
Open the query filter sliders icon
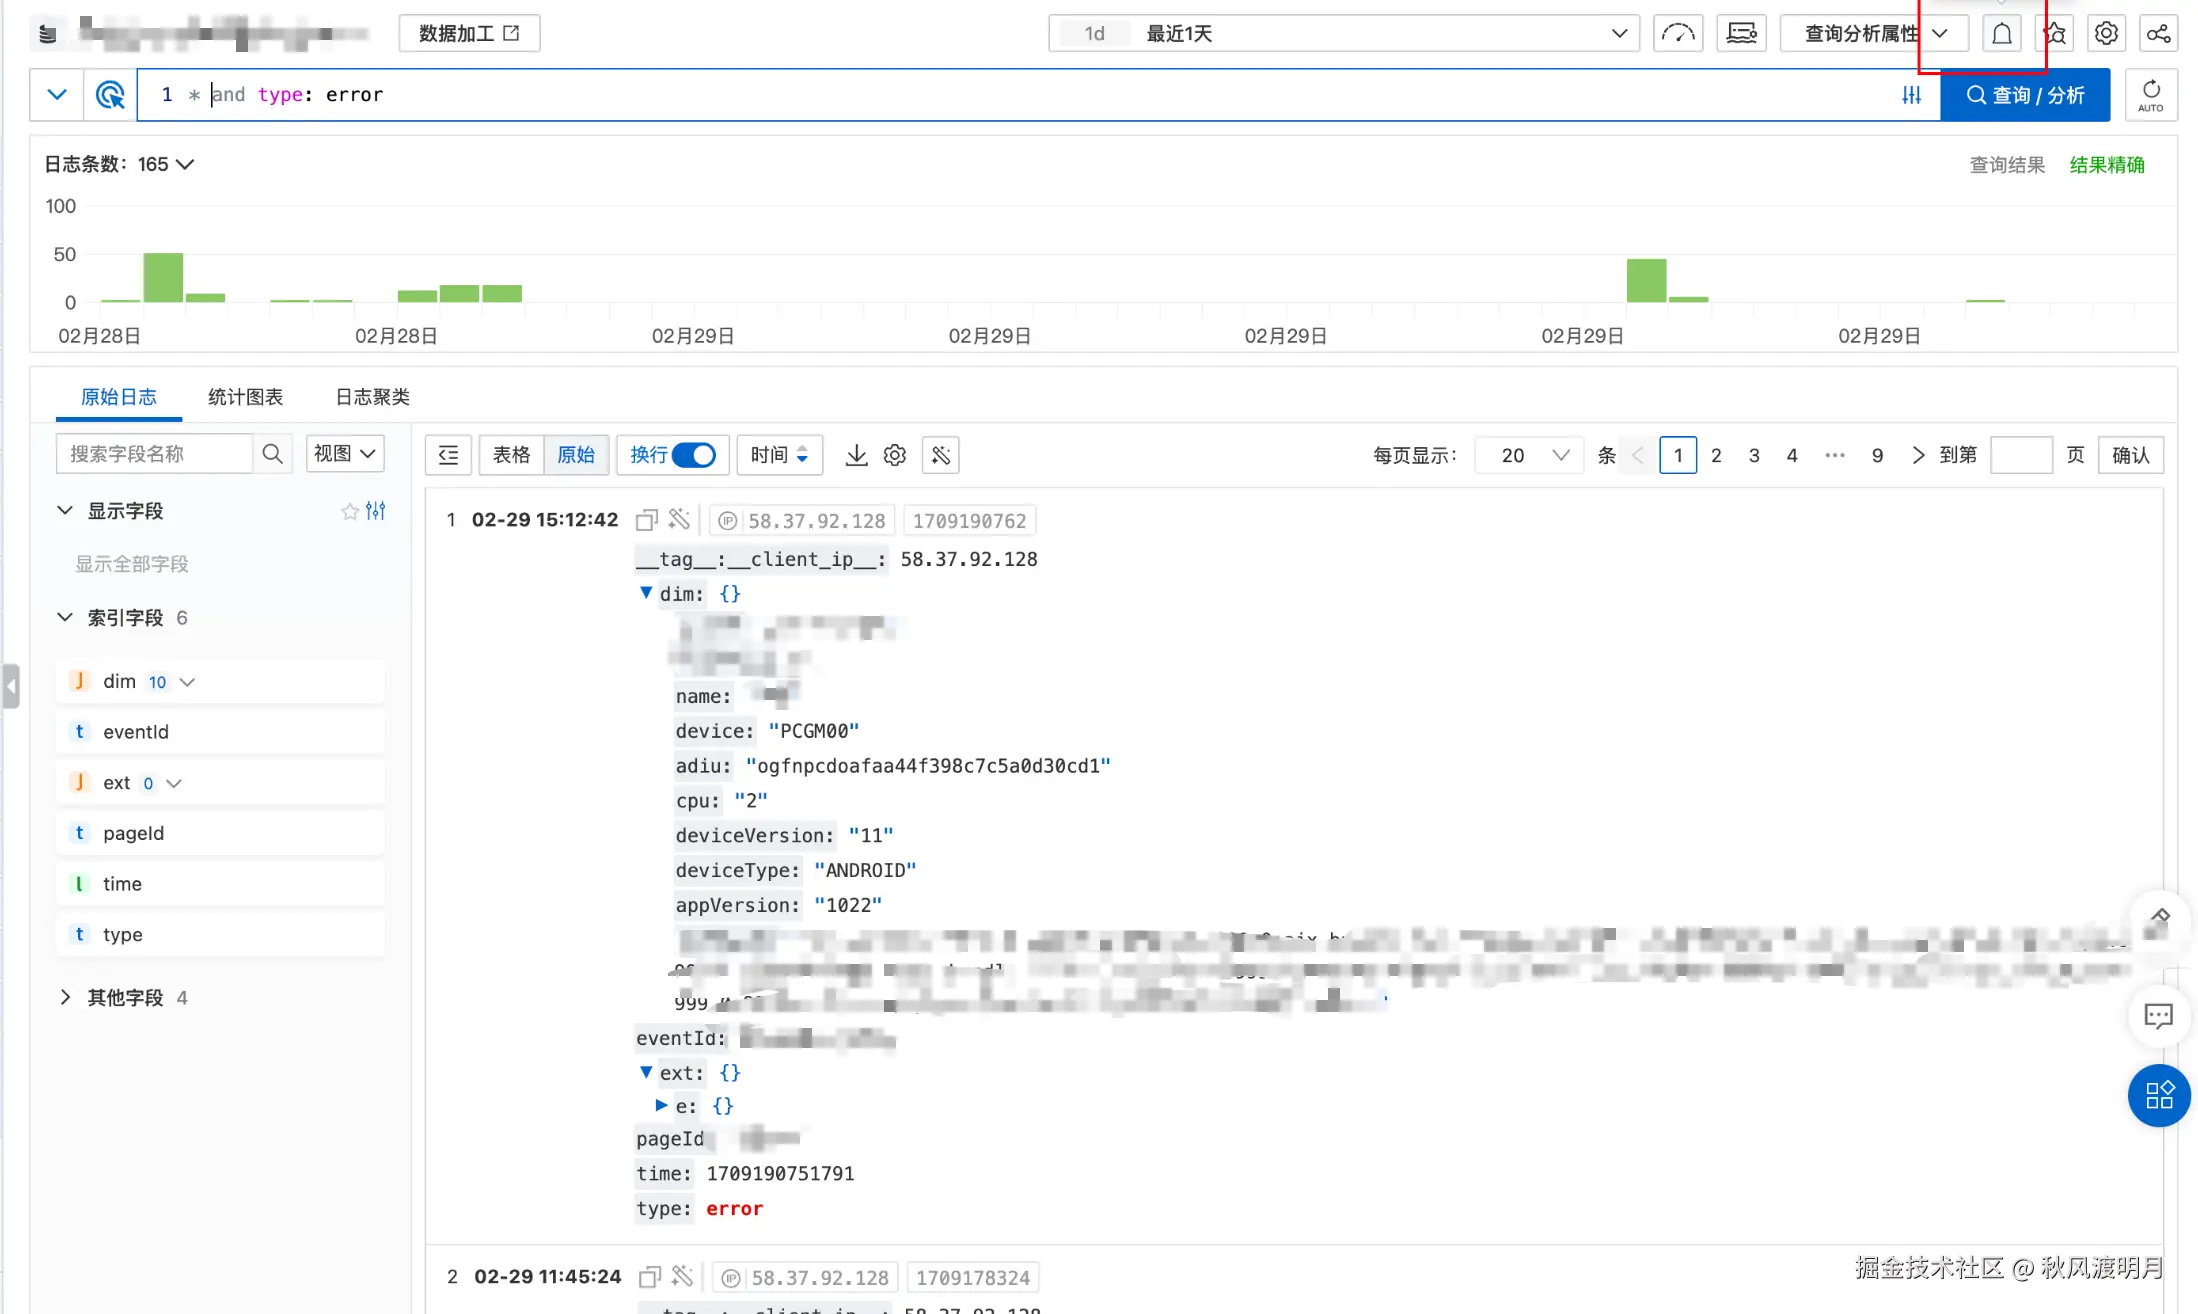(x=1911, y=95)
